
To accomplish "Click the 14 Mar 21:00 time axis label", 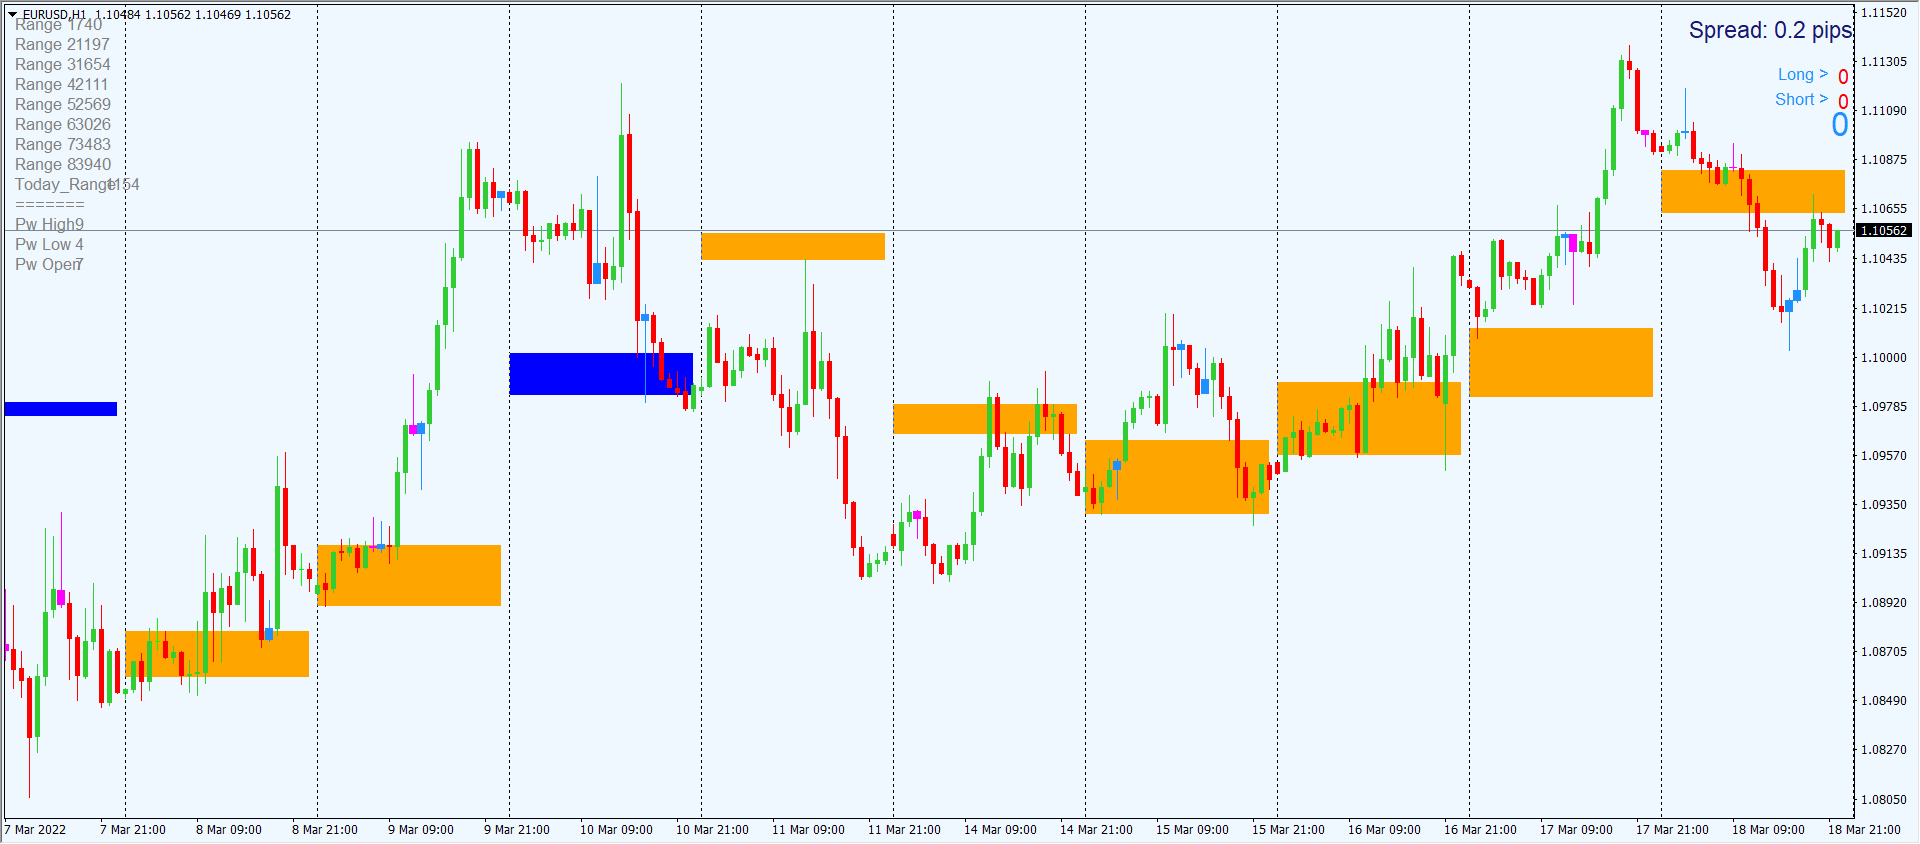I will point(1096,830).
